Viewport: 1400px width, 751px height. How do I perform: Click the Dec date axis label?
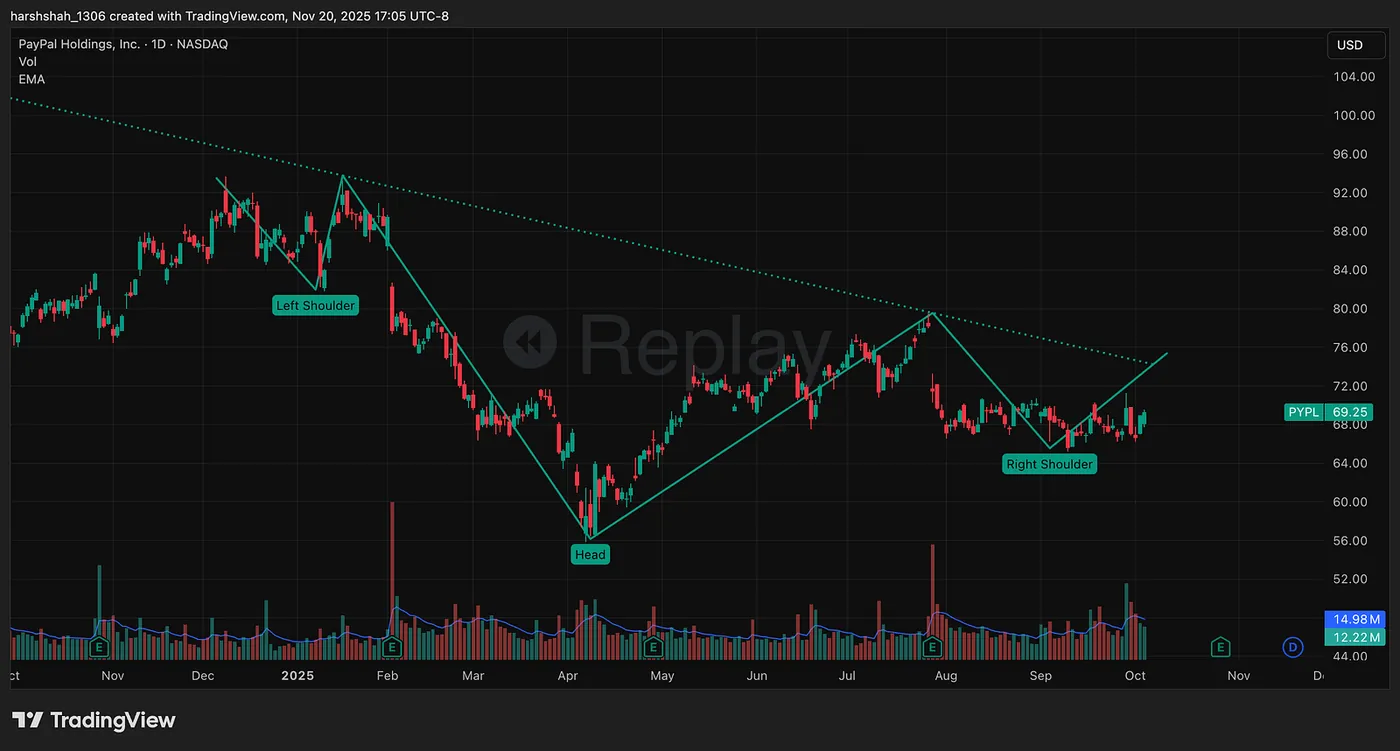[203, 676]
